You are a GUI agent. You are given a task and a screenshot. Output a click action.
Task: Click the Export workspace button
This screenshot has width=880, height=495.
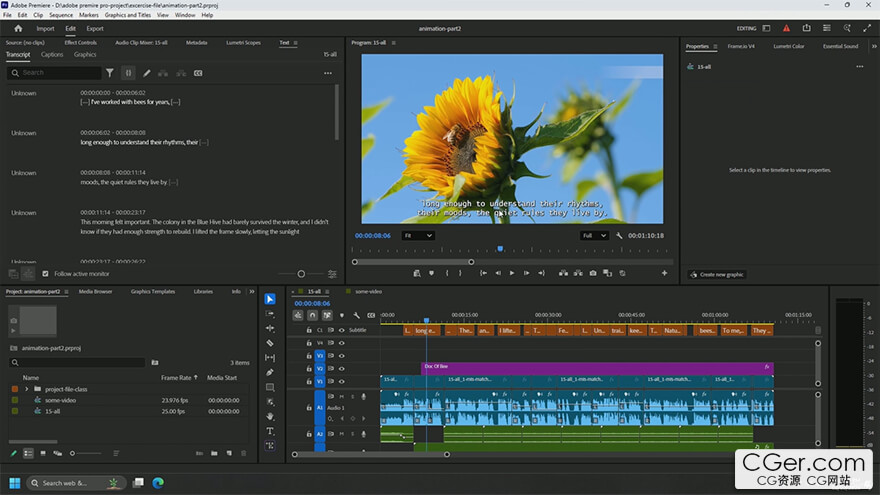[95, 29]
